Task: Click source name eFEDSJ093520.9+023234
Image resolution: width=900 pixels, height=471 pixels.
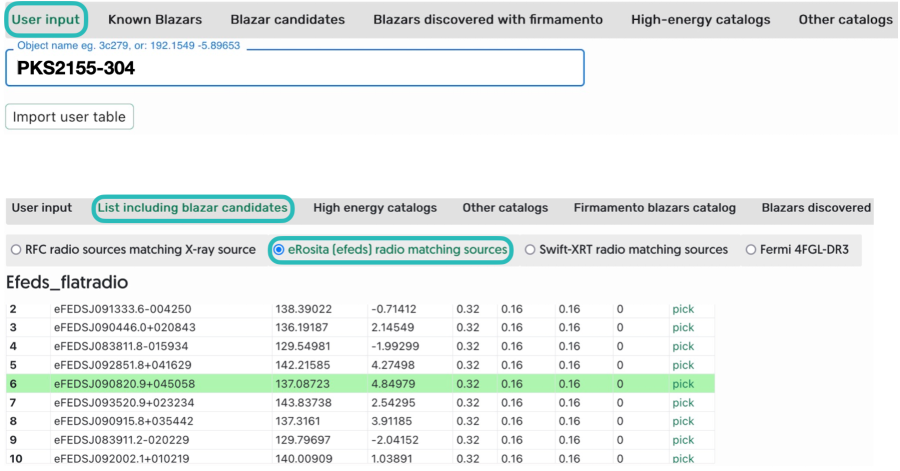Action: pos(124,403)
